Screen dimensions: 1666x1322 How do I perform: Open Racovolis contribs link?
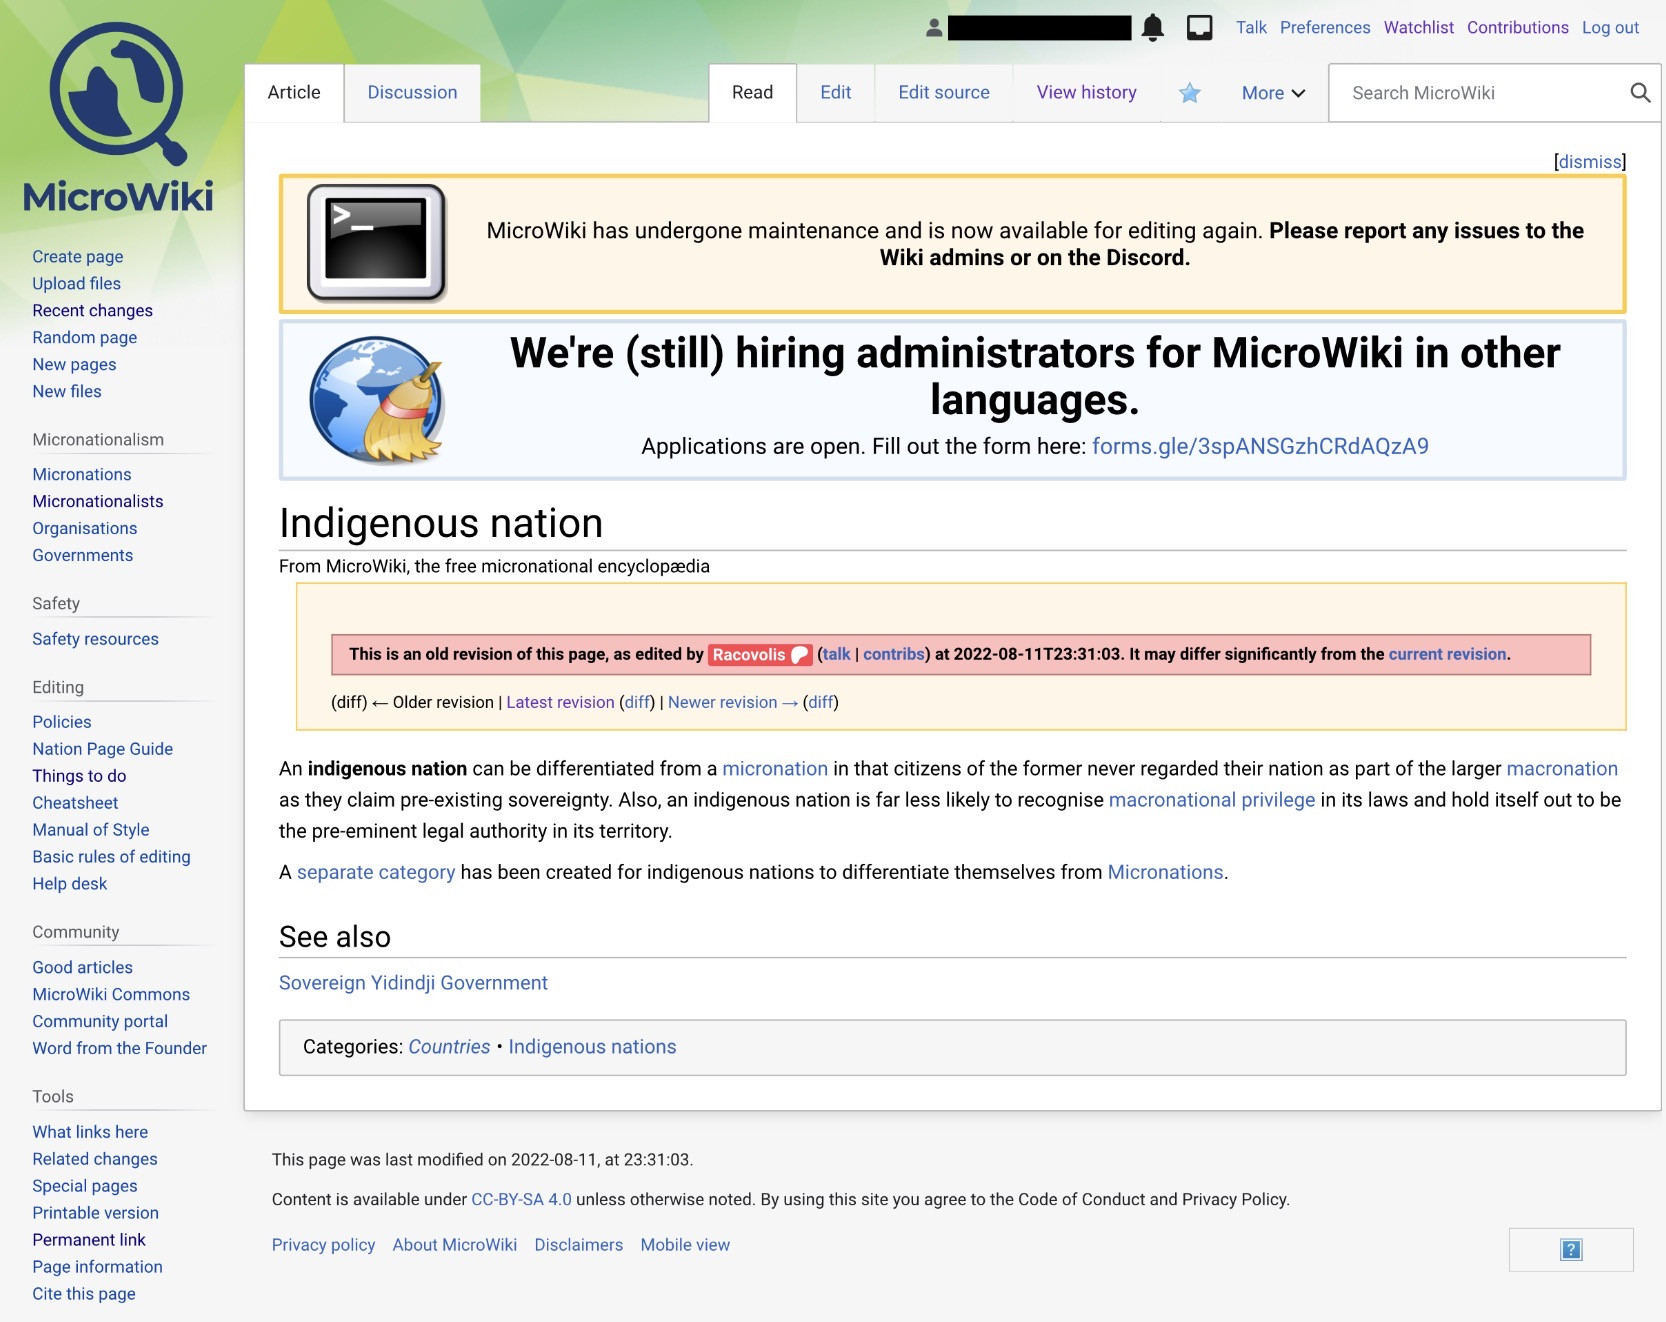coord(894,654)
